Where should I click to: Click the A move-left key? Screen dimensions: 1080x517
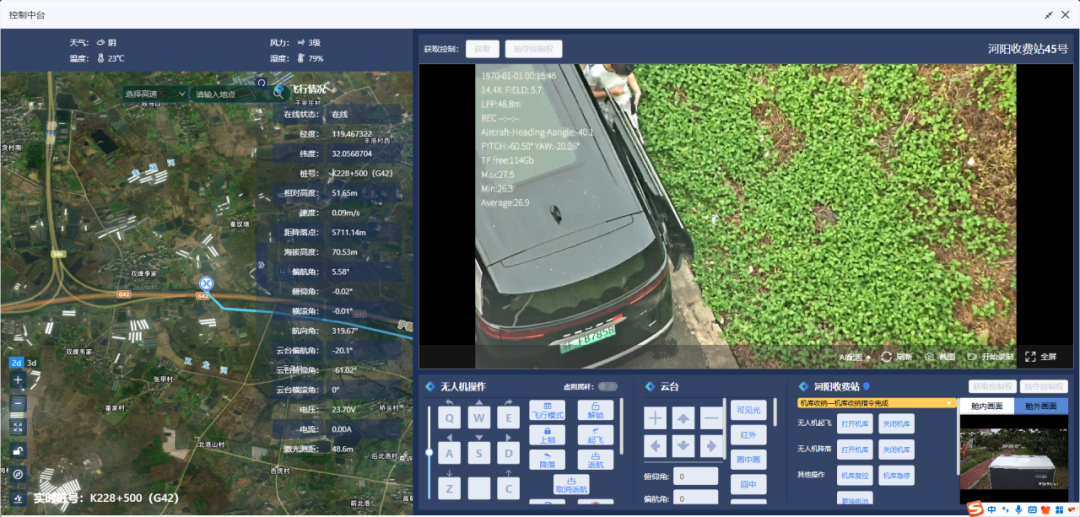tap(449, 453)
